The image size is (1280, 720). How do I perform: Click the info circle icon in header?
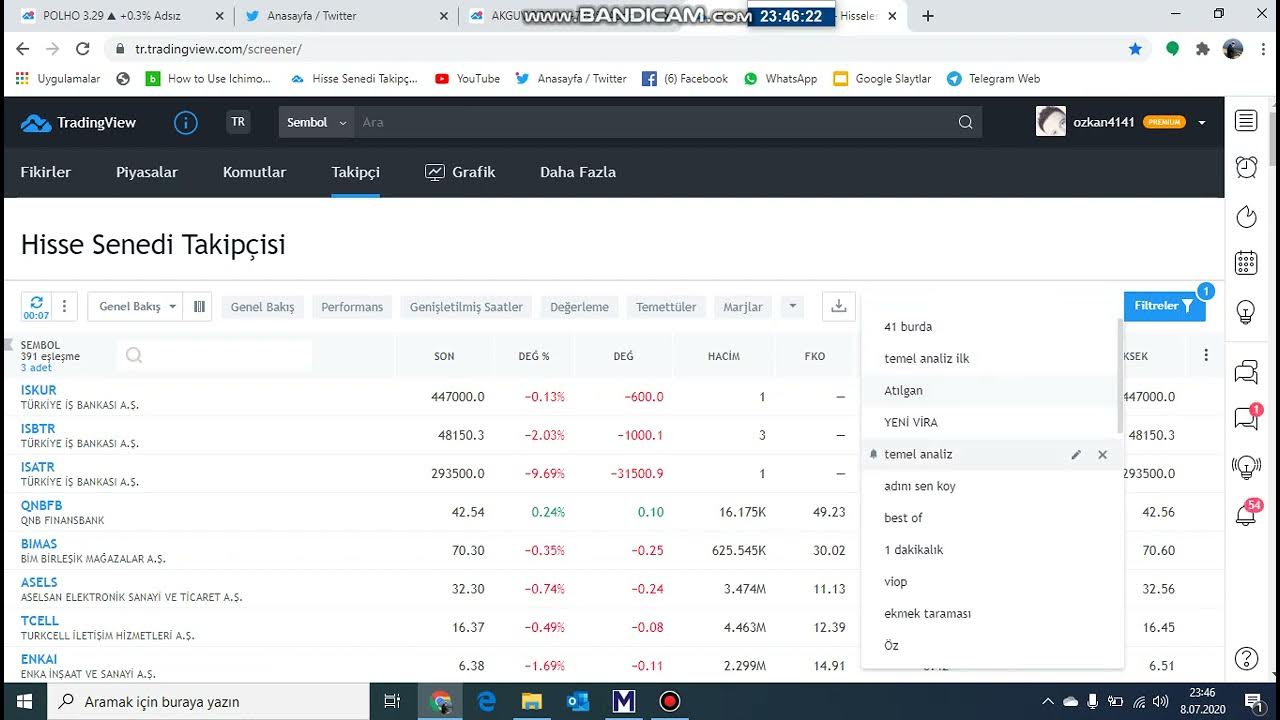pyautogui.click(x=186, y=122)
